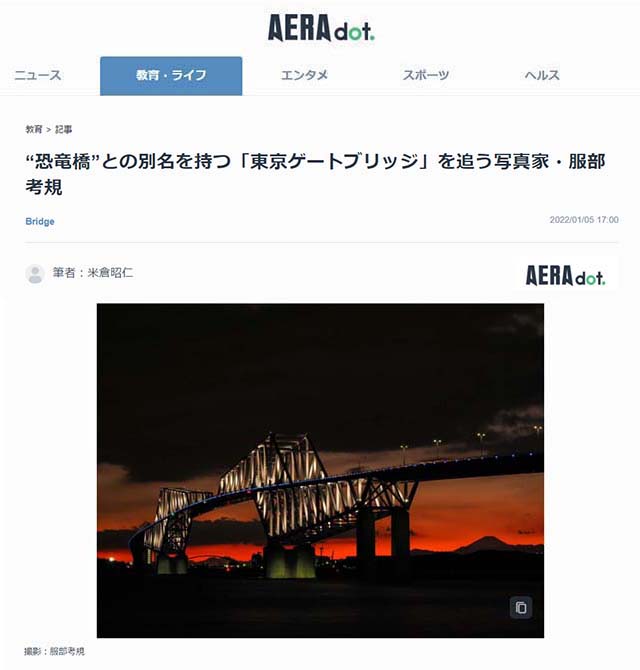Open author 米倉昭仁 profile link
The image size is (640, 670).
coord(110,273)
